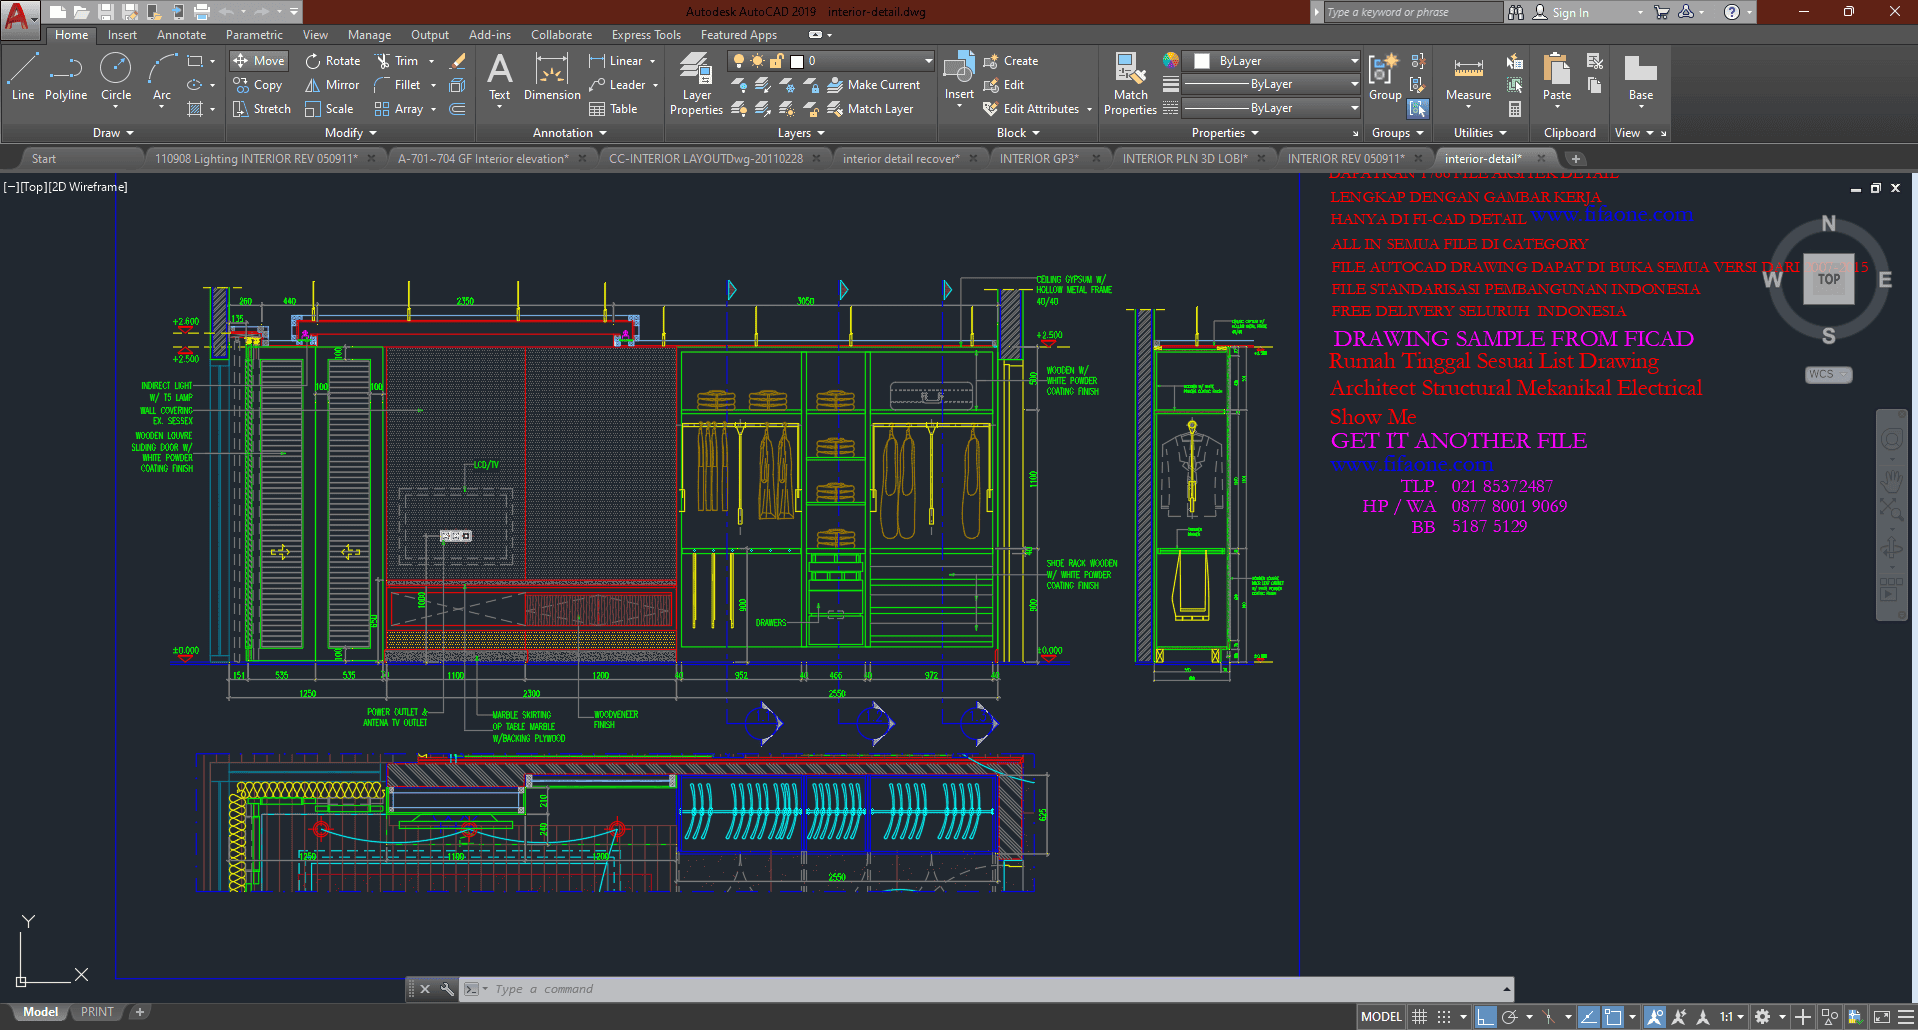
Task: Toggle Ortho mode in status bar
Action: (x=1486, y=1017)
